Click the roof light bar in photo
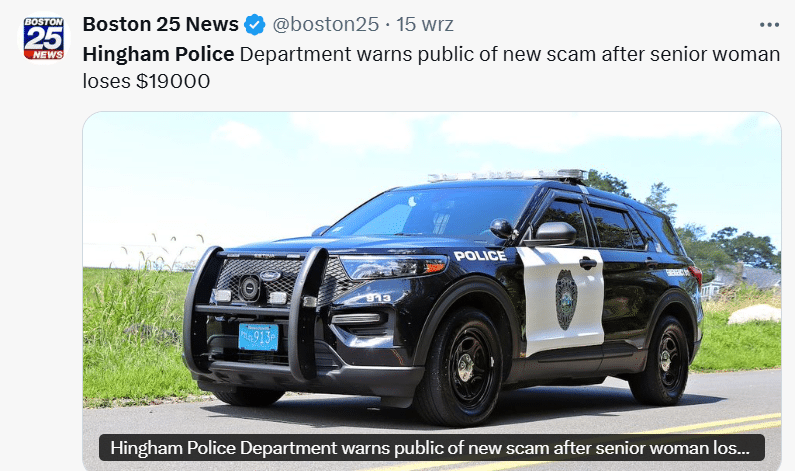795x471 pixels. coord(507,175)
